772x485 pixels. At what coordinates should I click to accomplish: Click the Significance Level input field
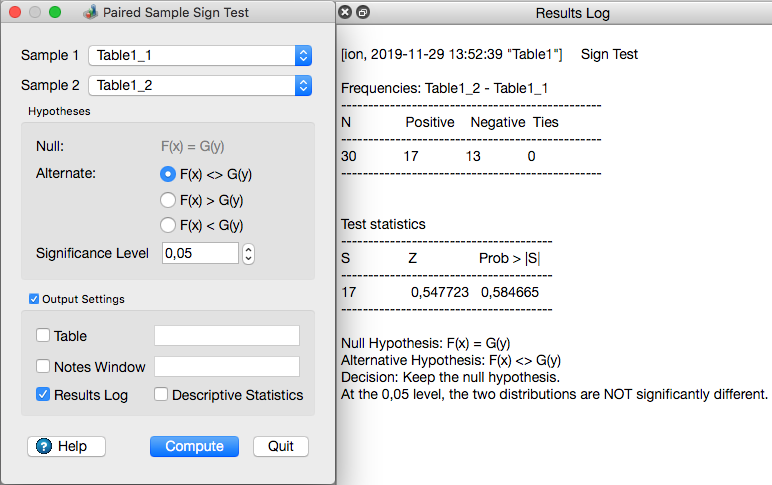click(199, 254)
